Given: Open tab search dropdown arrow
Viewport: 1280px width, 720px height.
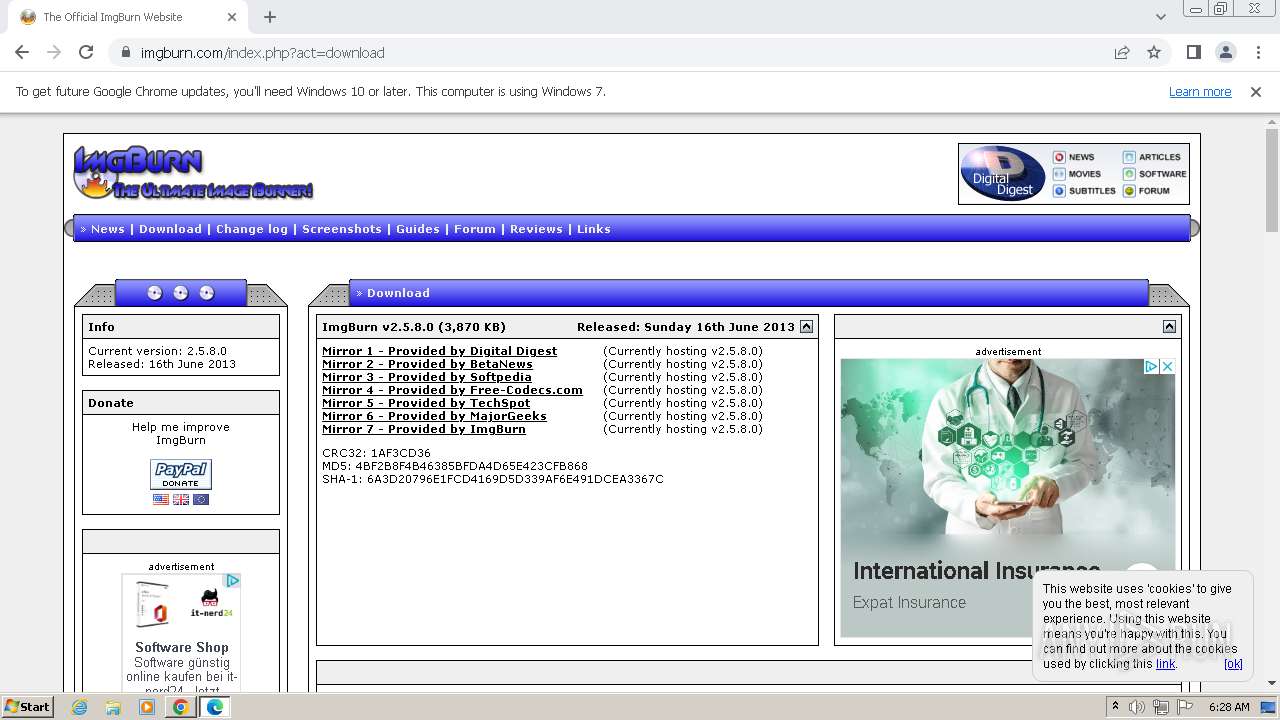Looking at the screenshot, I should click(x=1160, y=17).
